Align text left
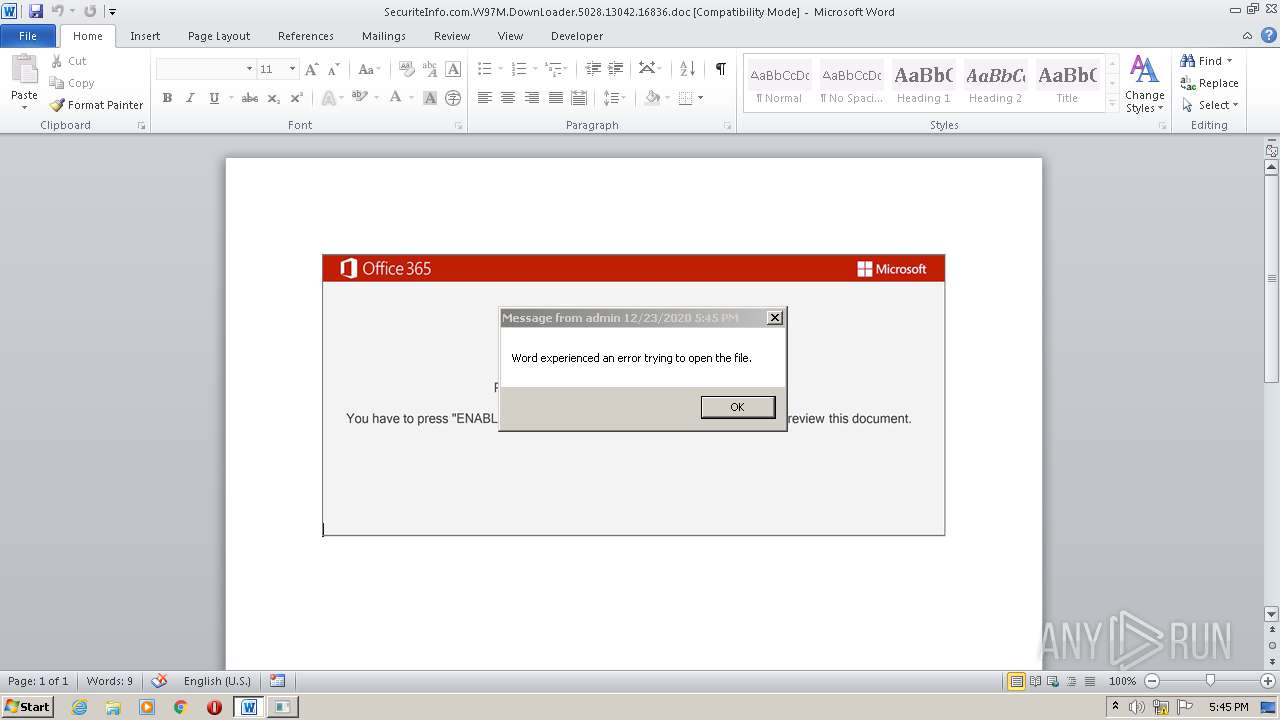 pos(485,98)
